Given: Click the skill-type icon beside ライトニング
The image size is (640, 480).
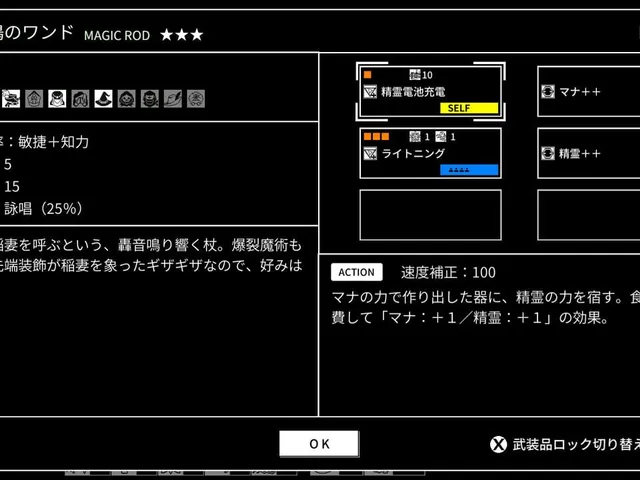Looking at the screenshot, I should (370, 154).
